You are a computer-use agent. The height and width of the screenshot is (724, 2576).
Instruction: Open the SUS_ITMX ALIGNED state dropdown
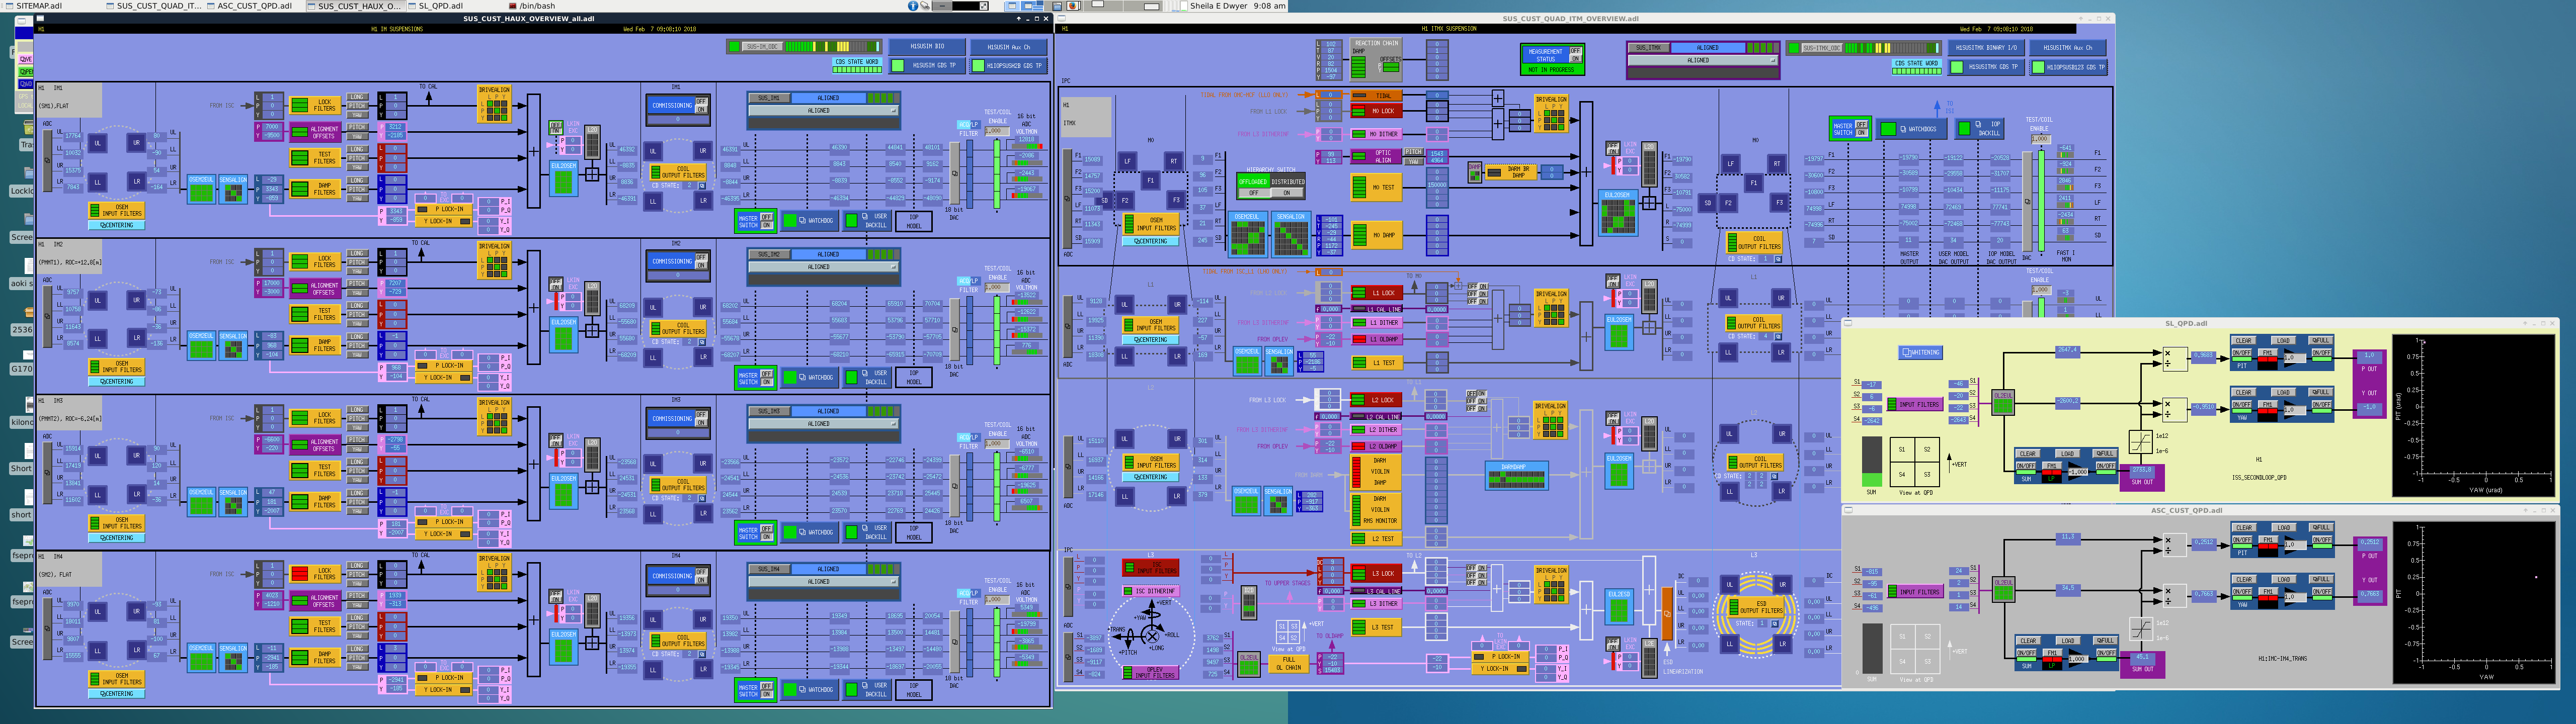(x=1703, y=61)
